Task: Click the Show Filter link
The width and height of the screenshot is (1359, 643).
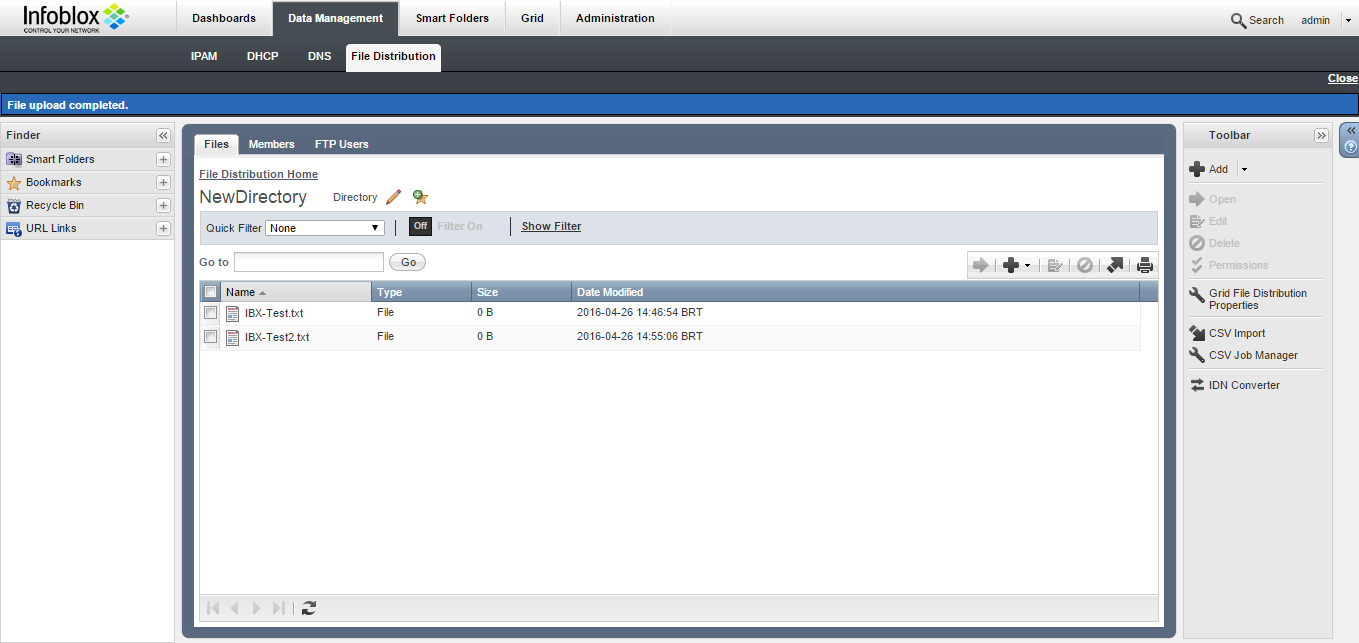Action: 551,226
